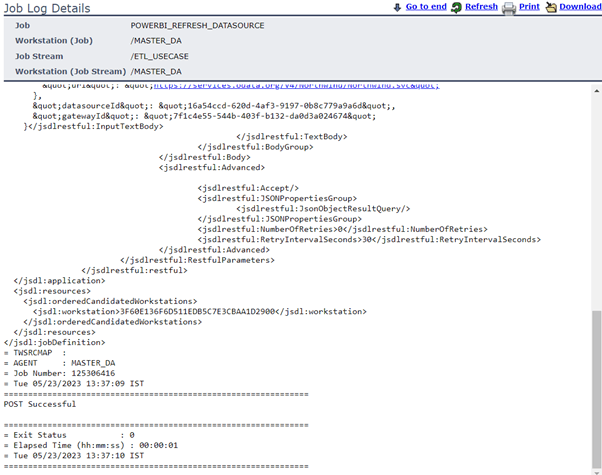Click the Go to end down-arrow icon

coord(397,7)
